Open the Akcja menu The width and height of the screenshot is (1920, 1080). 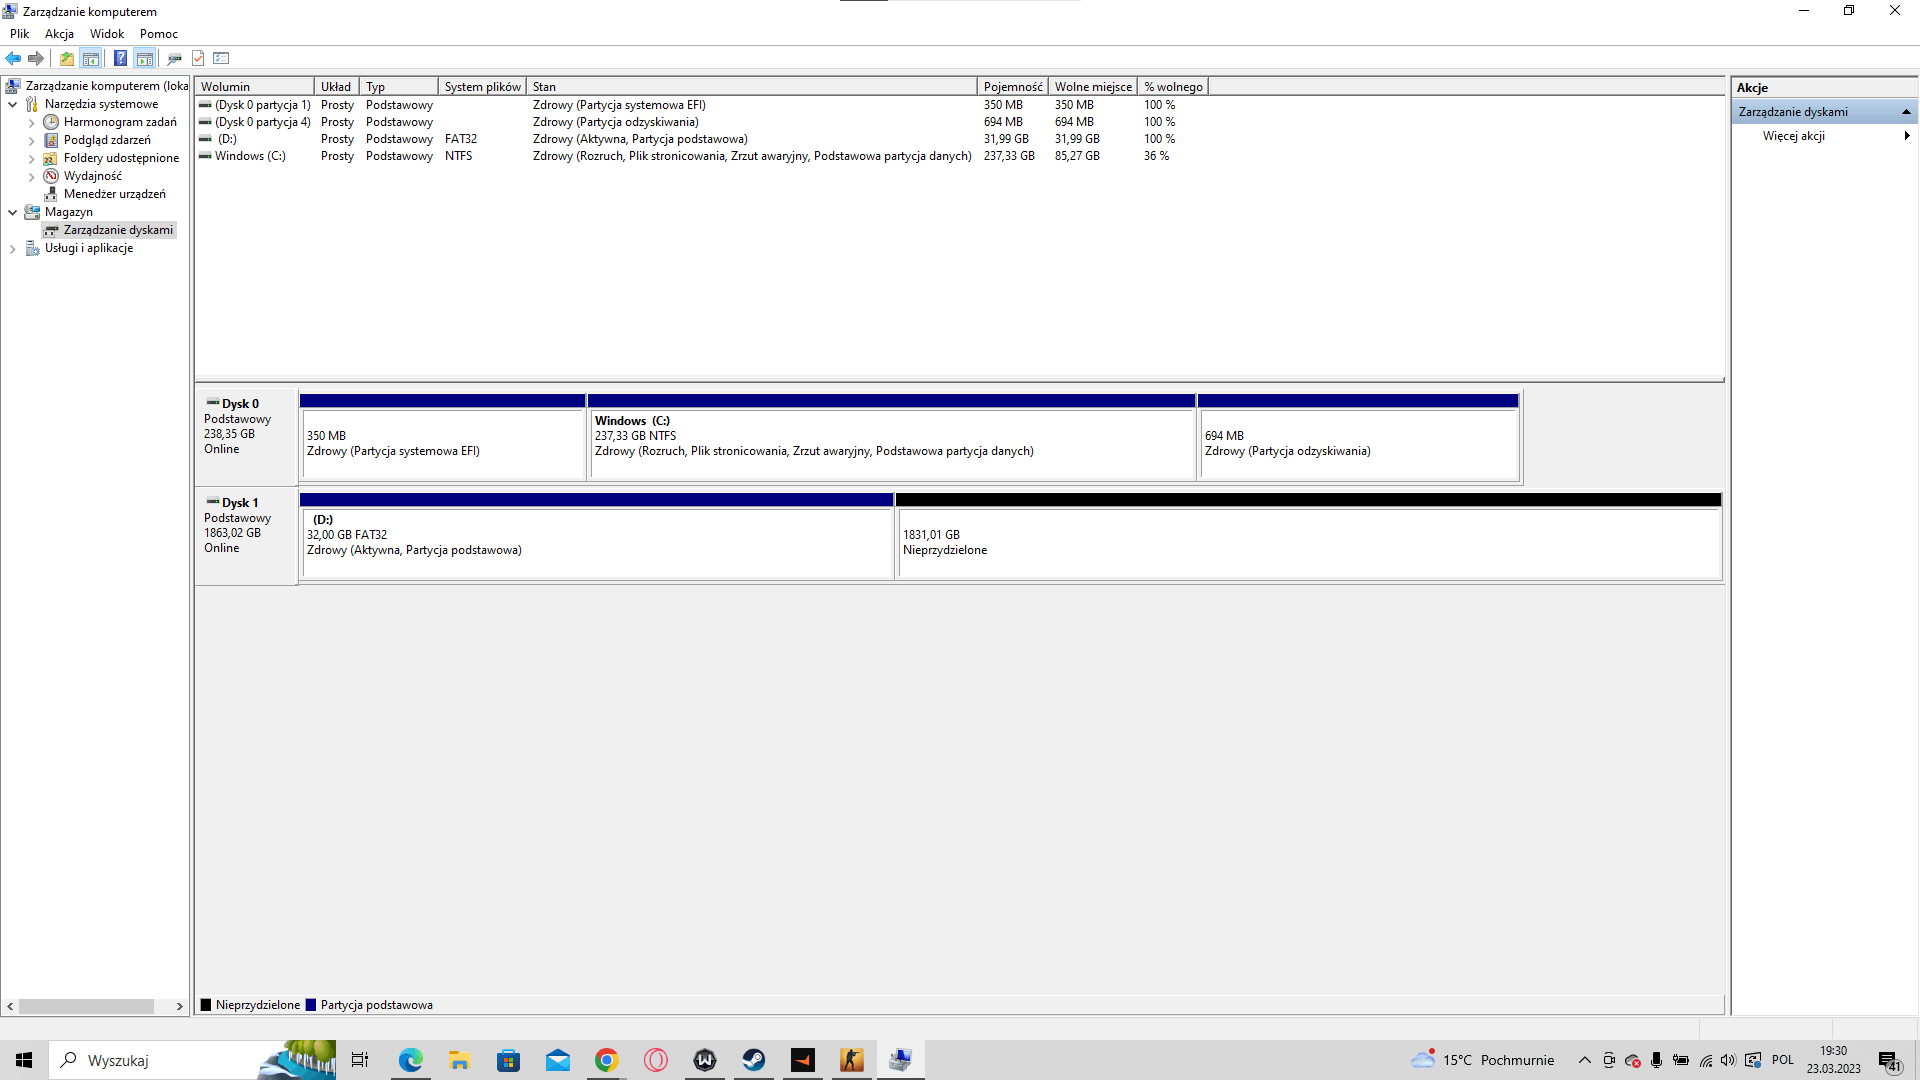pyautogui.click(x=59, y=33)
